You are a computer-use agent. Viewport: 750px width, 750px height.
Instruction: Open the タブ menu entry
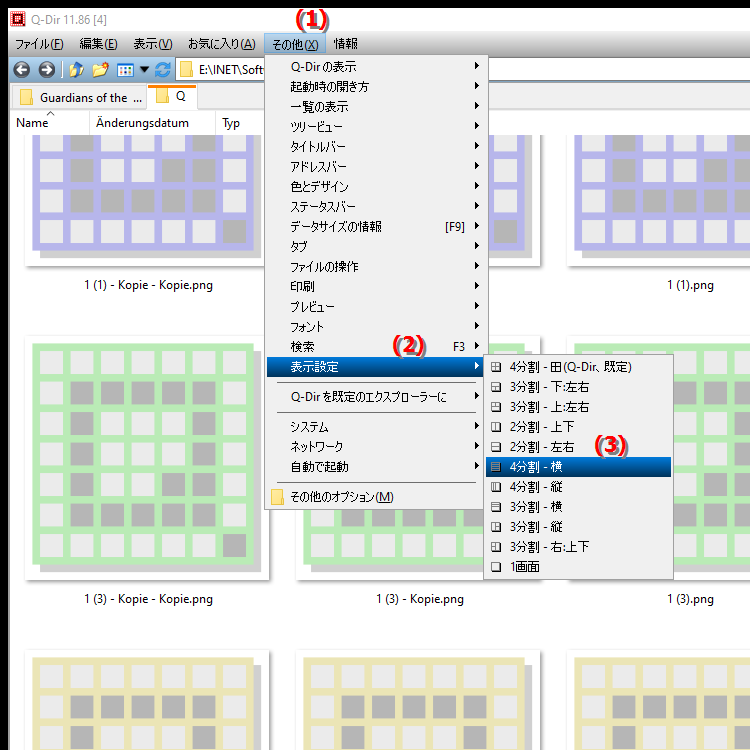coord(377,247)
